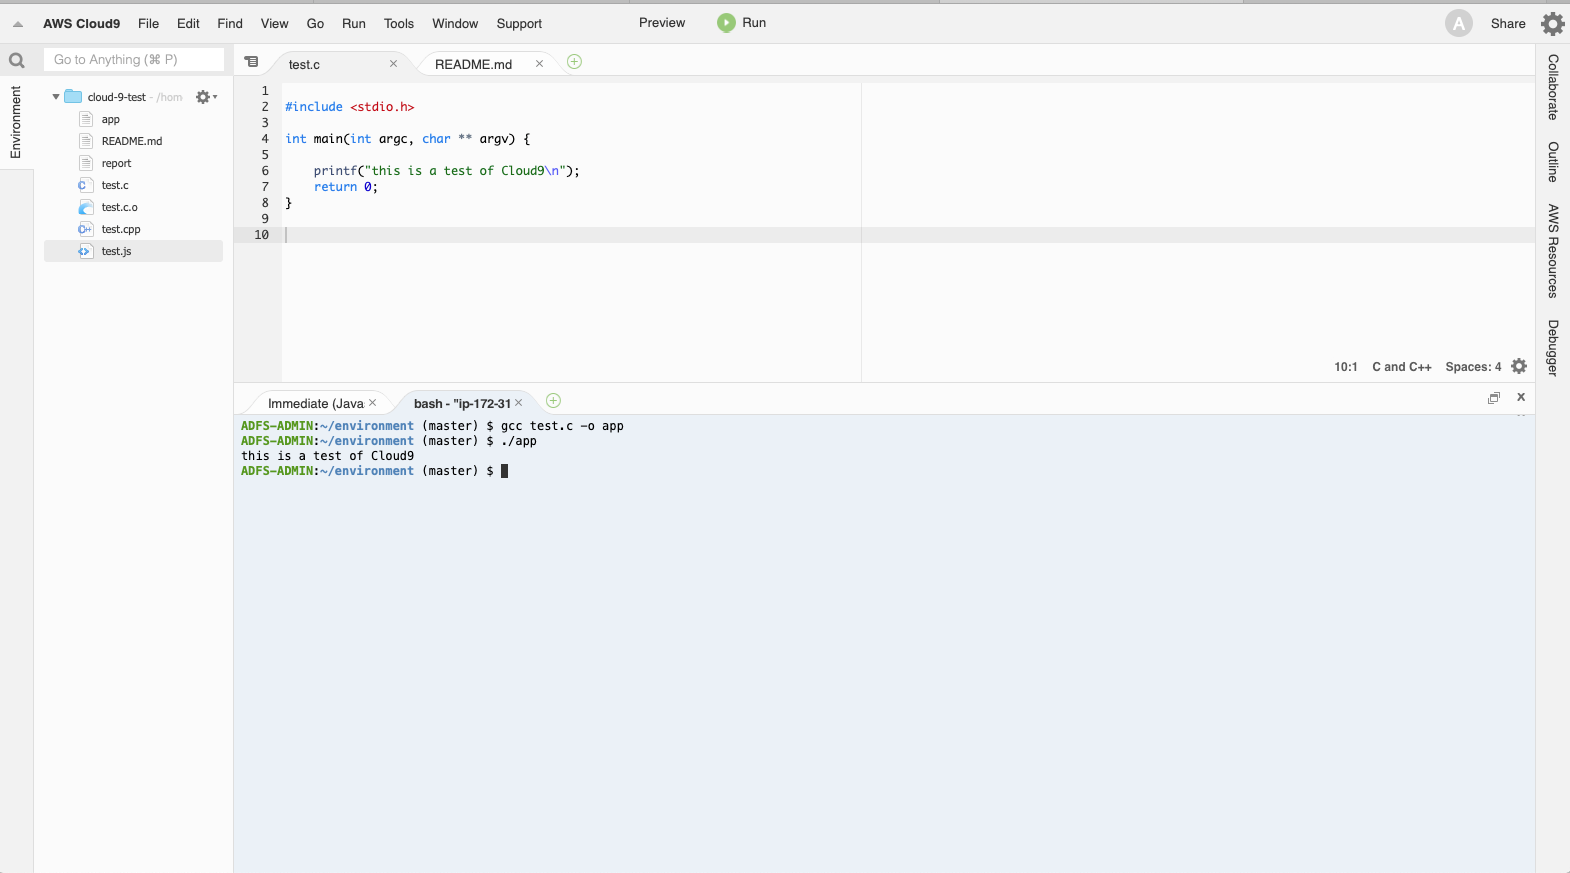Click the Go to Anything search field
Image resolution: width=1570 pixels, height=873 pixels.
coord(133,60)
